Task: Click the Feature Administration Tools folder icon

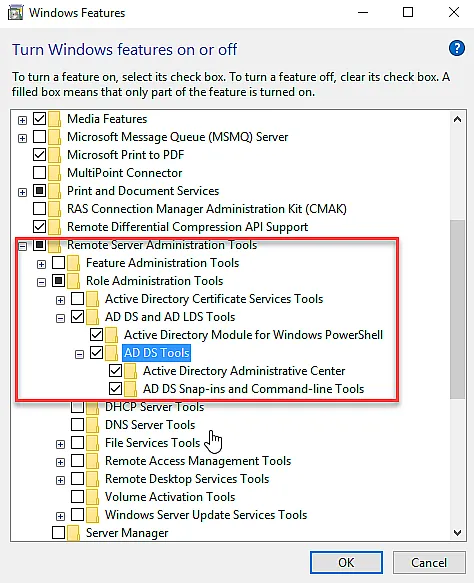Action: (x=74, y=263)
